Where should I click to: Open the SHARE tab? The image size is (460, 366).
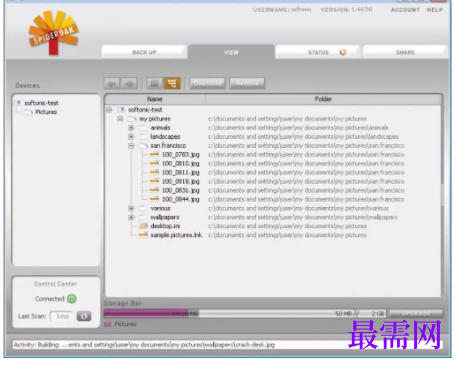click(405, 52)
